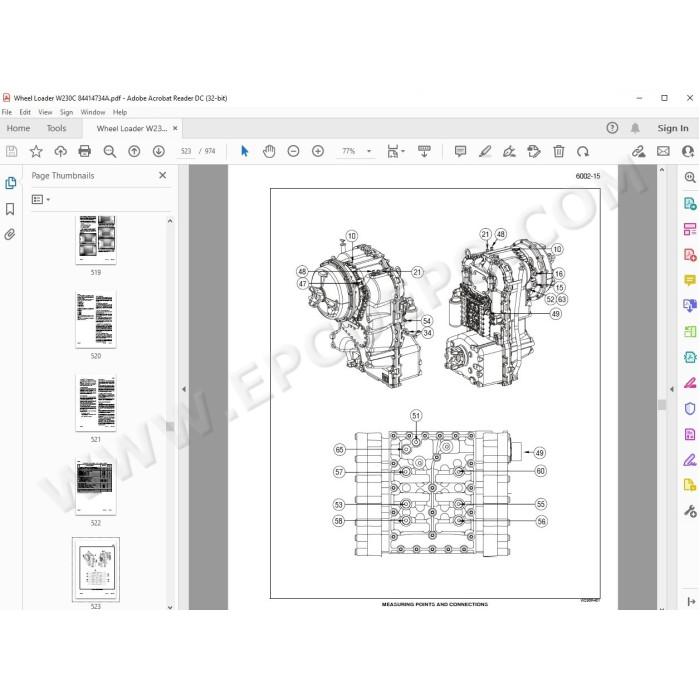
Task: Print the document
Action: point(84,151)
